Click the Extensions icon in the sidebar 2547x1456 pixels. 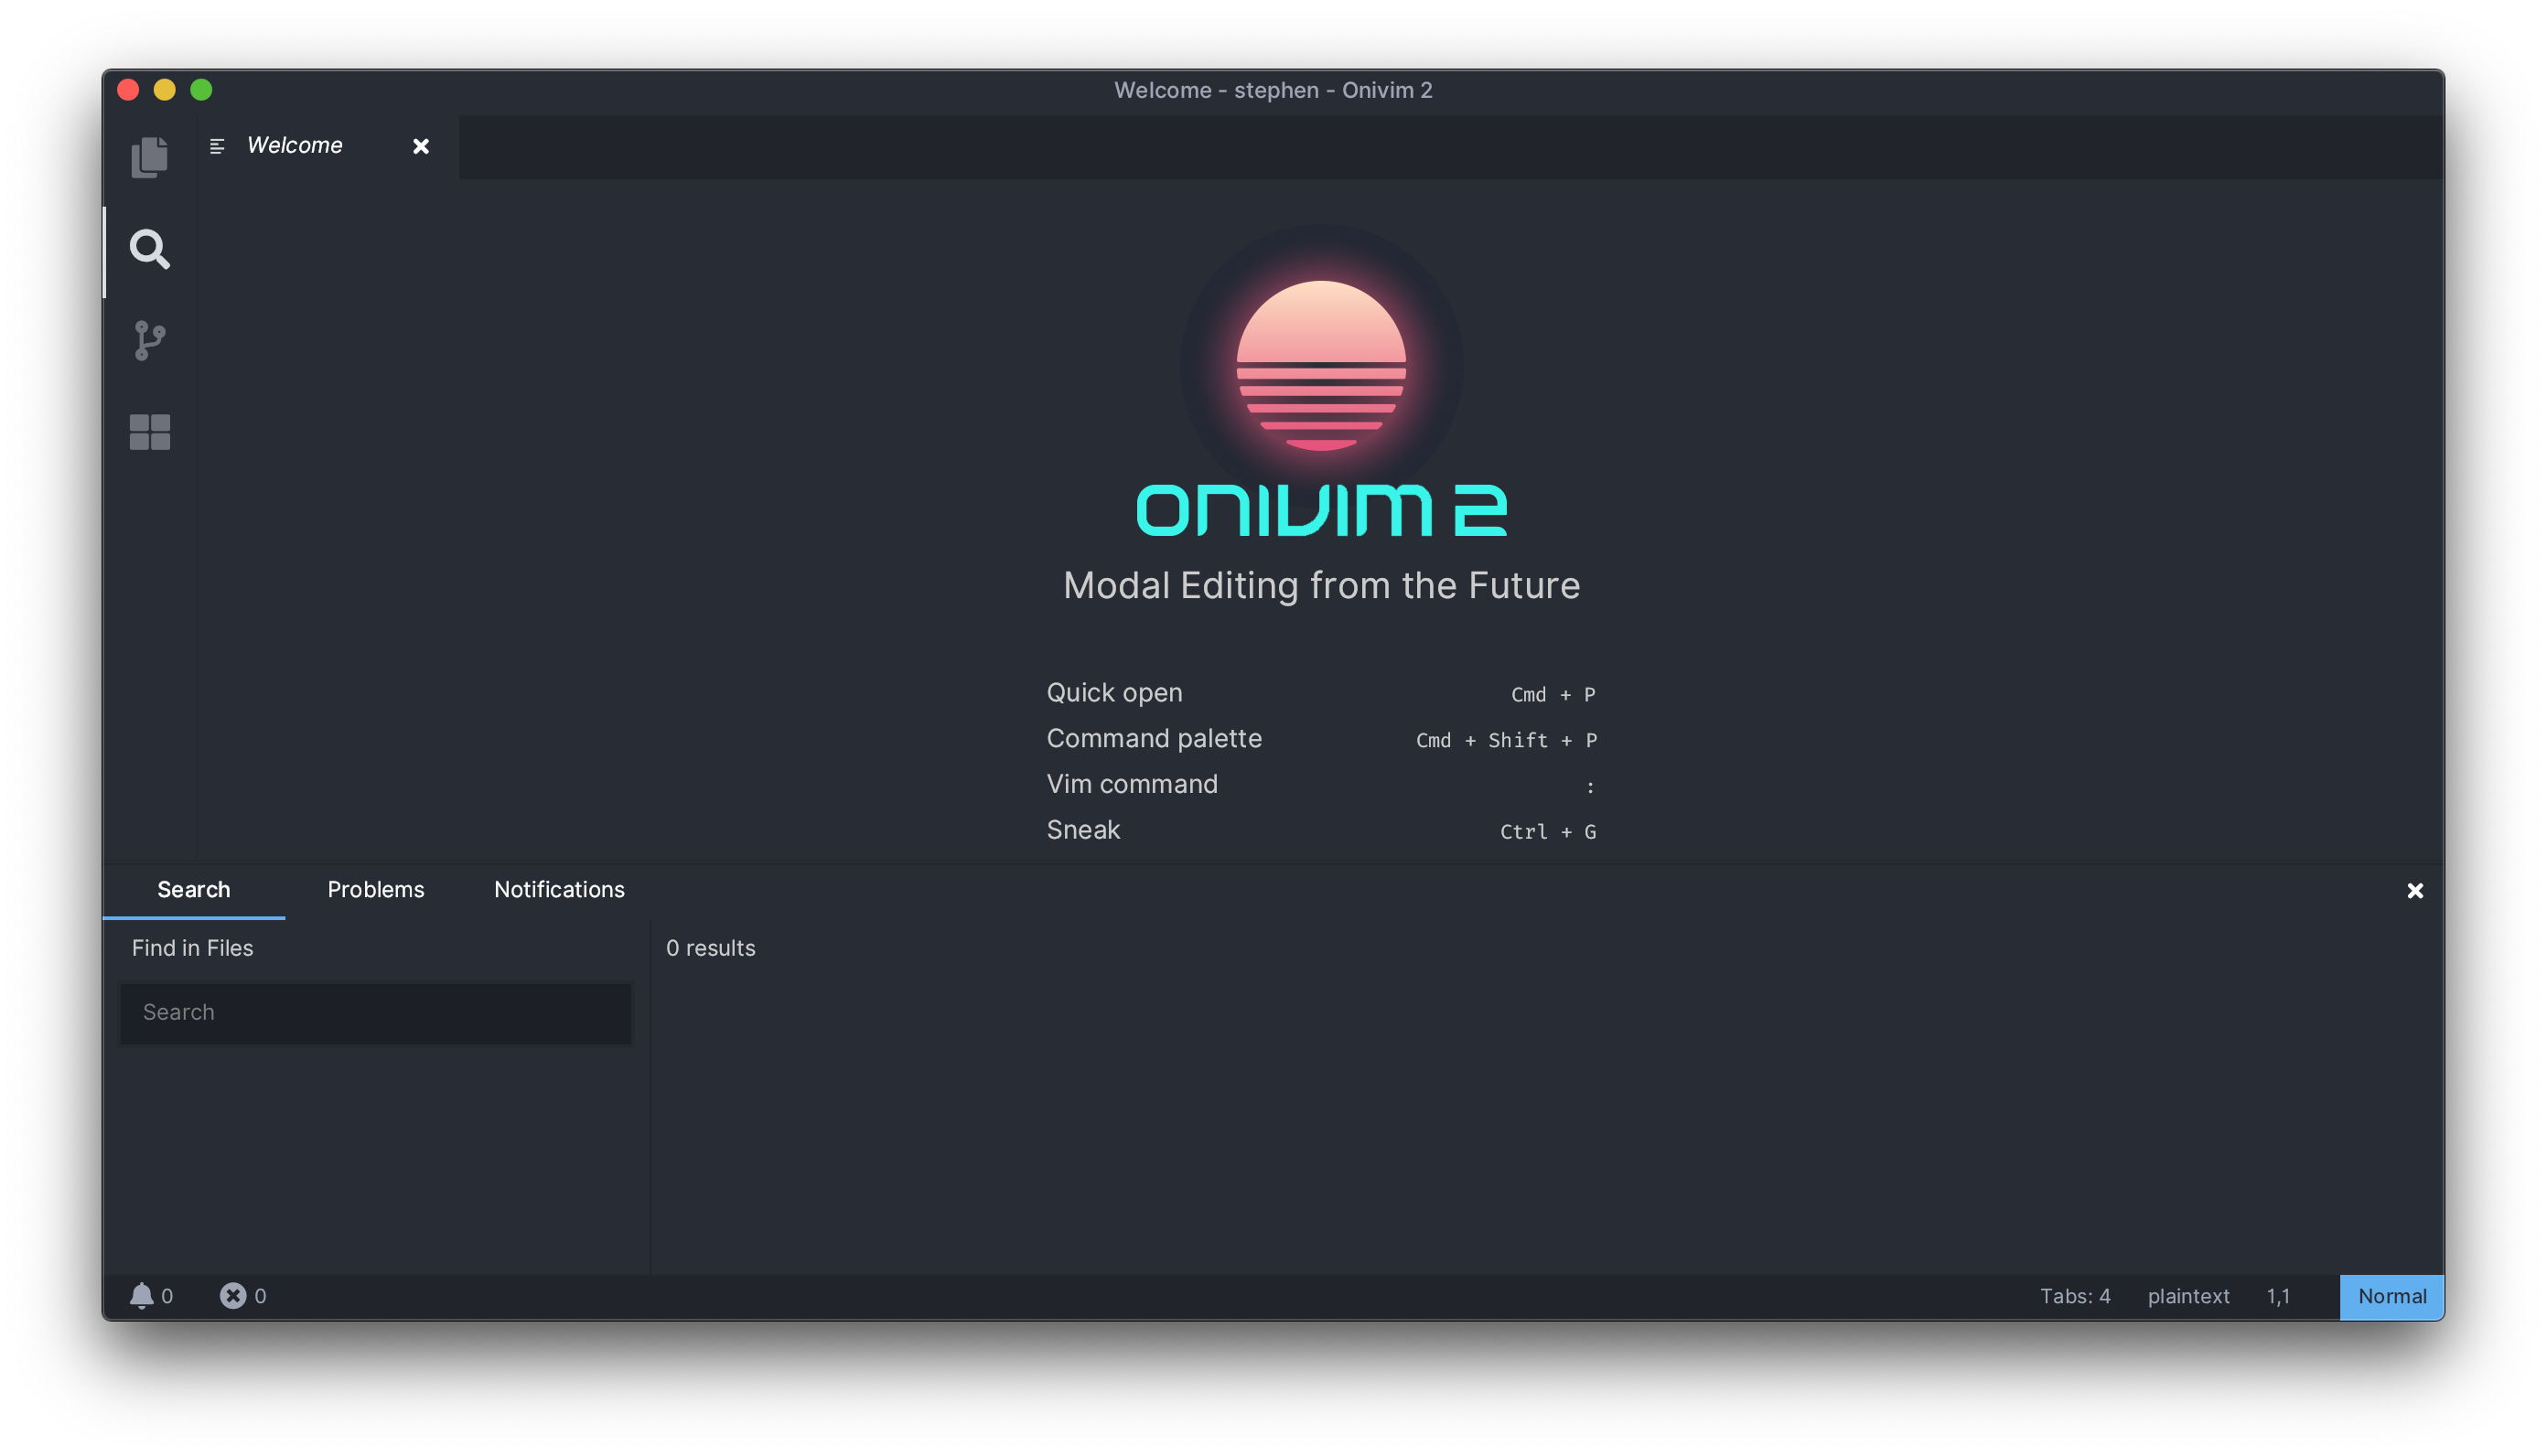[149, 431]
